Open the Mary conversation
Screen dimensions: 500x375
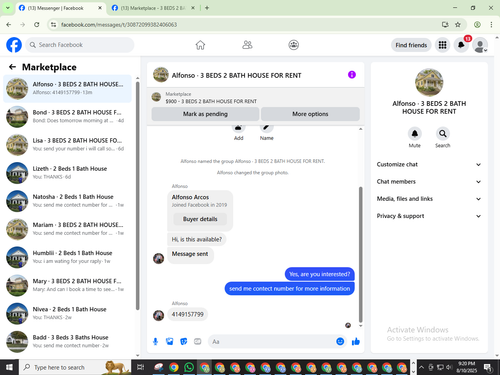tap(67, 285)
